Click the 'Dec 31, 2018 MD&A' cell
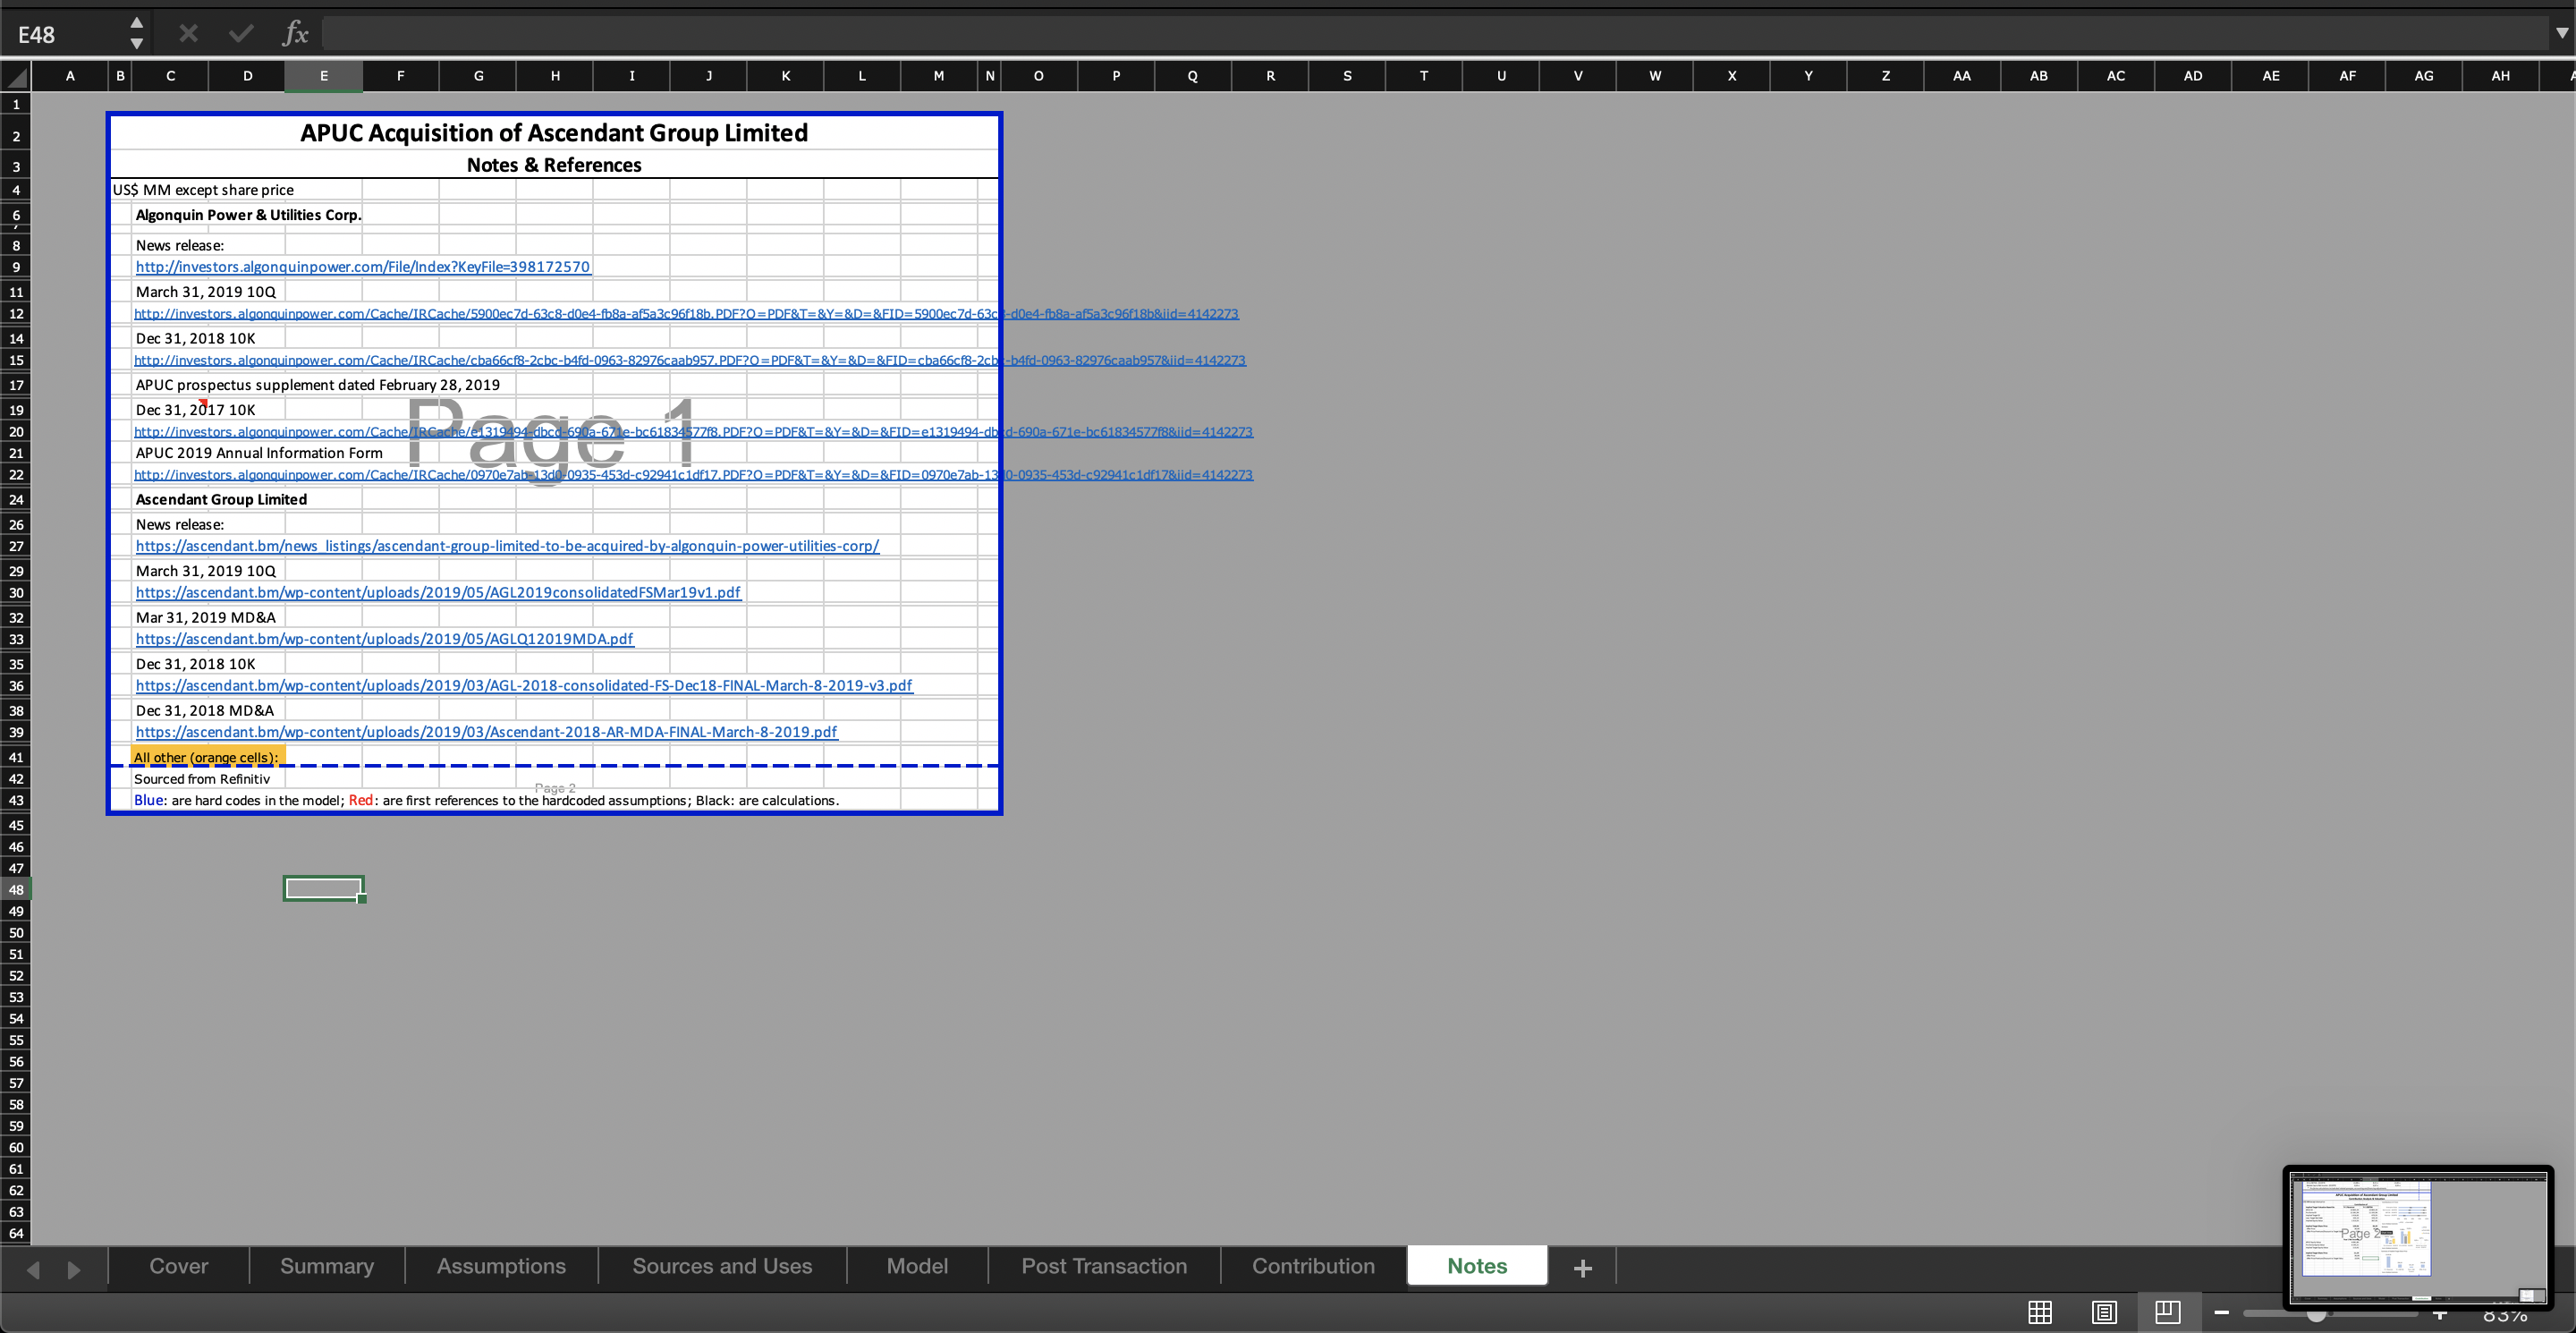 point(204,711)
